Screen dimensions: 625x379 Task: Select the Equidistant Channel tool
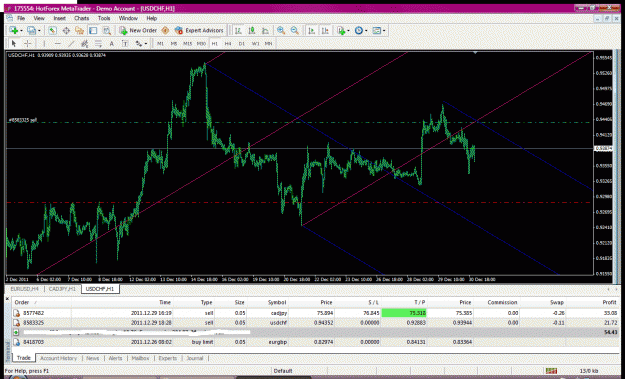coord(85,43)
